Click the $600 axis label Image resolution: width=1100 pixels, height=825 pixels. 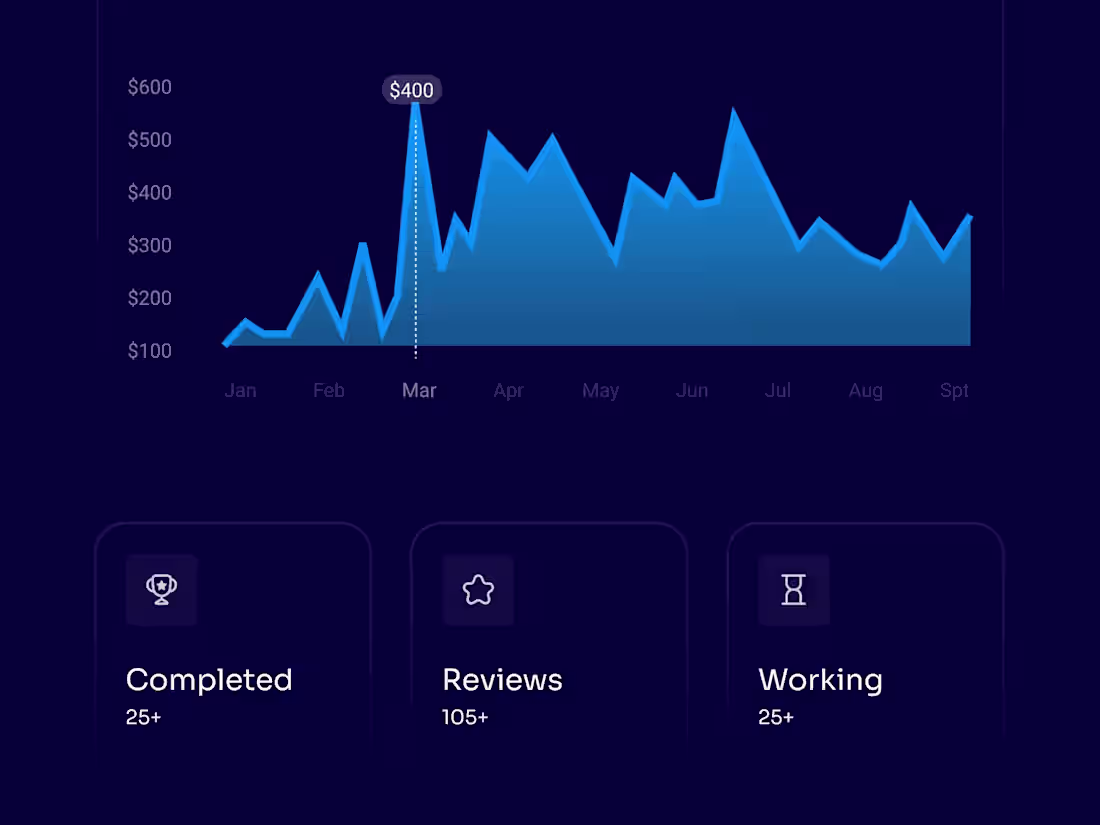click(x=150, y=87)
